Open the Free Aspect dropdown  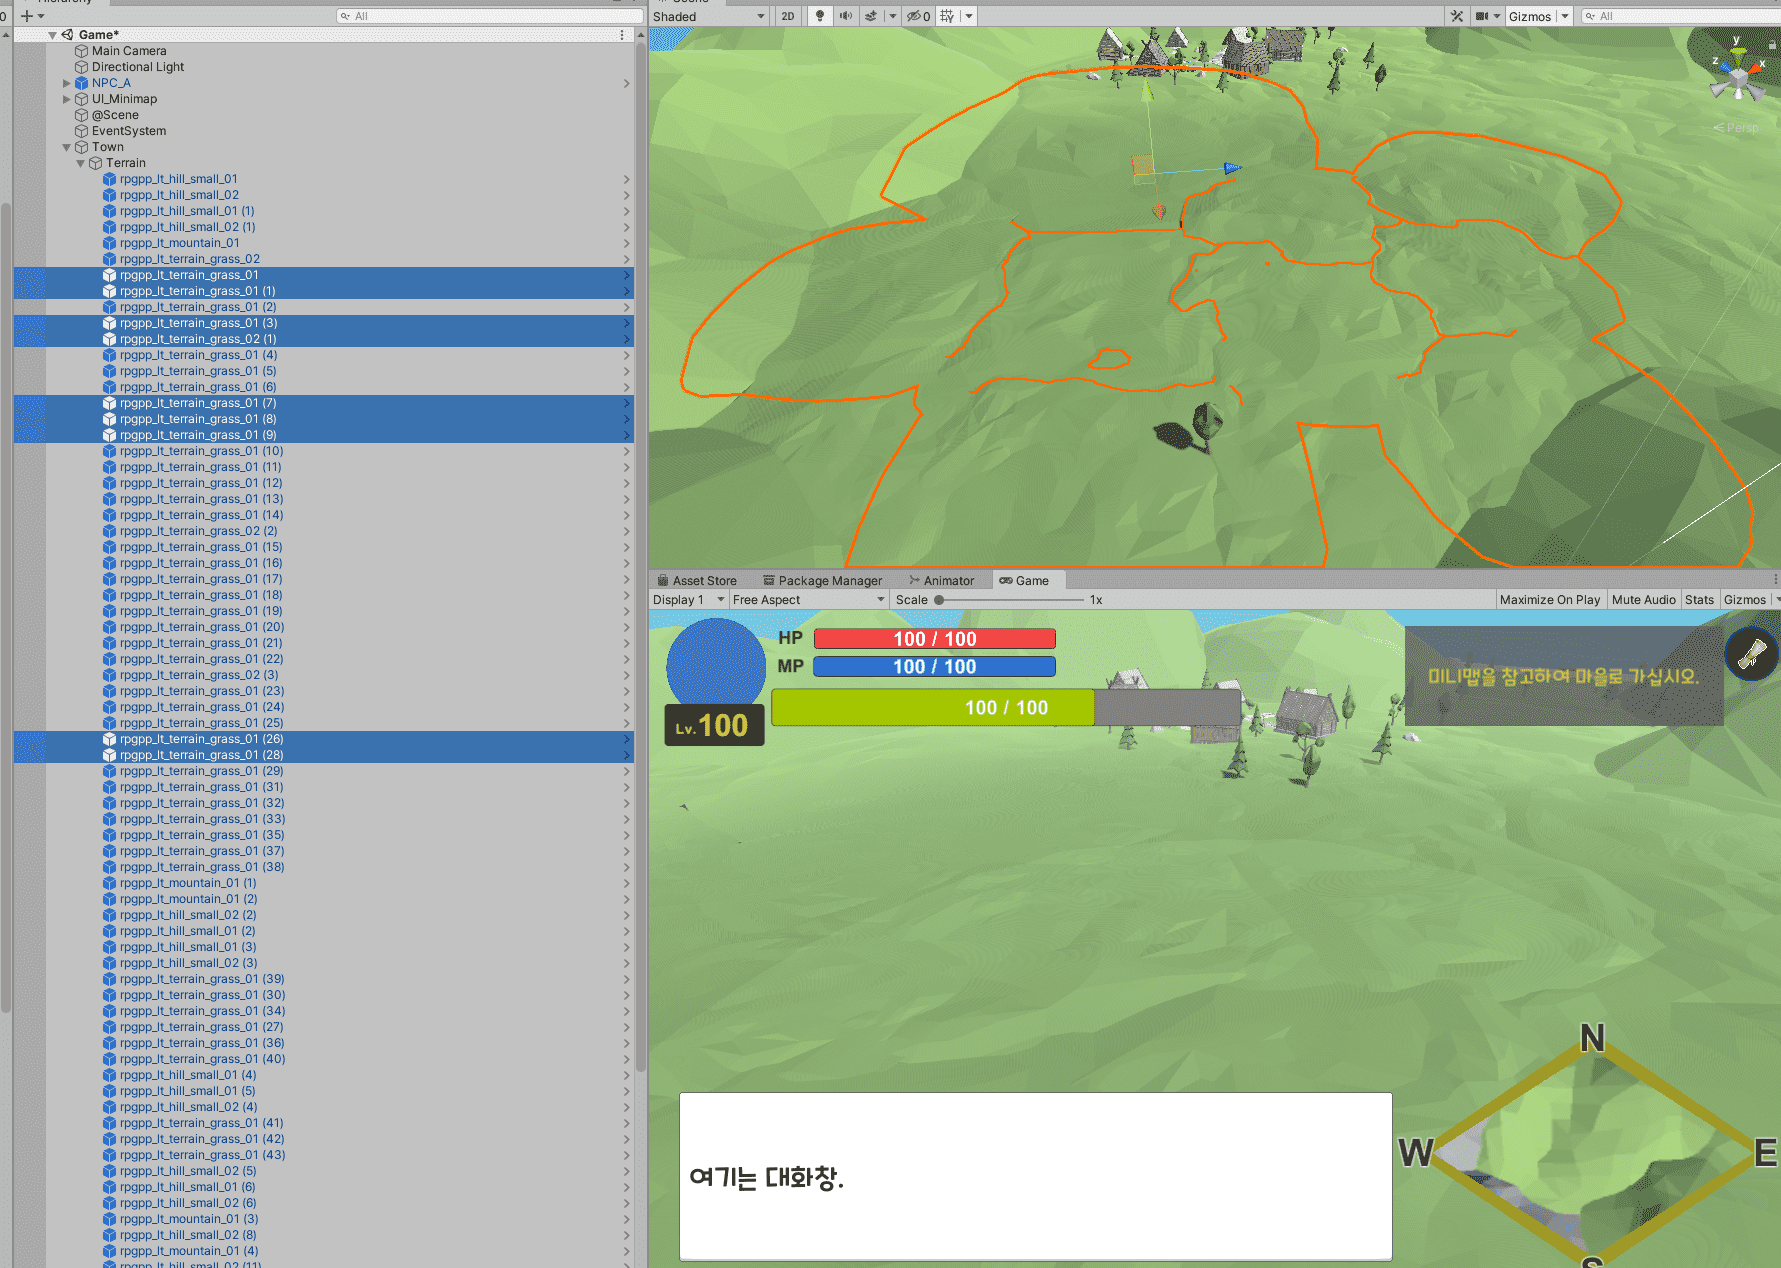click(808, 600)
